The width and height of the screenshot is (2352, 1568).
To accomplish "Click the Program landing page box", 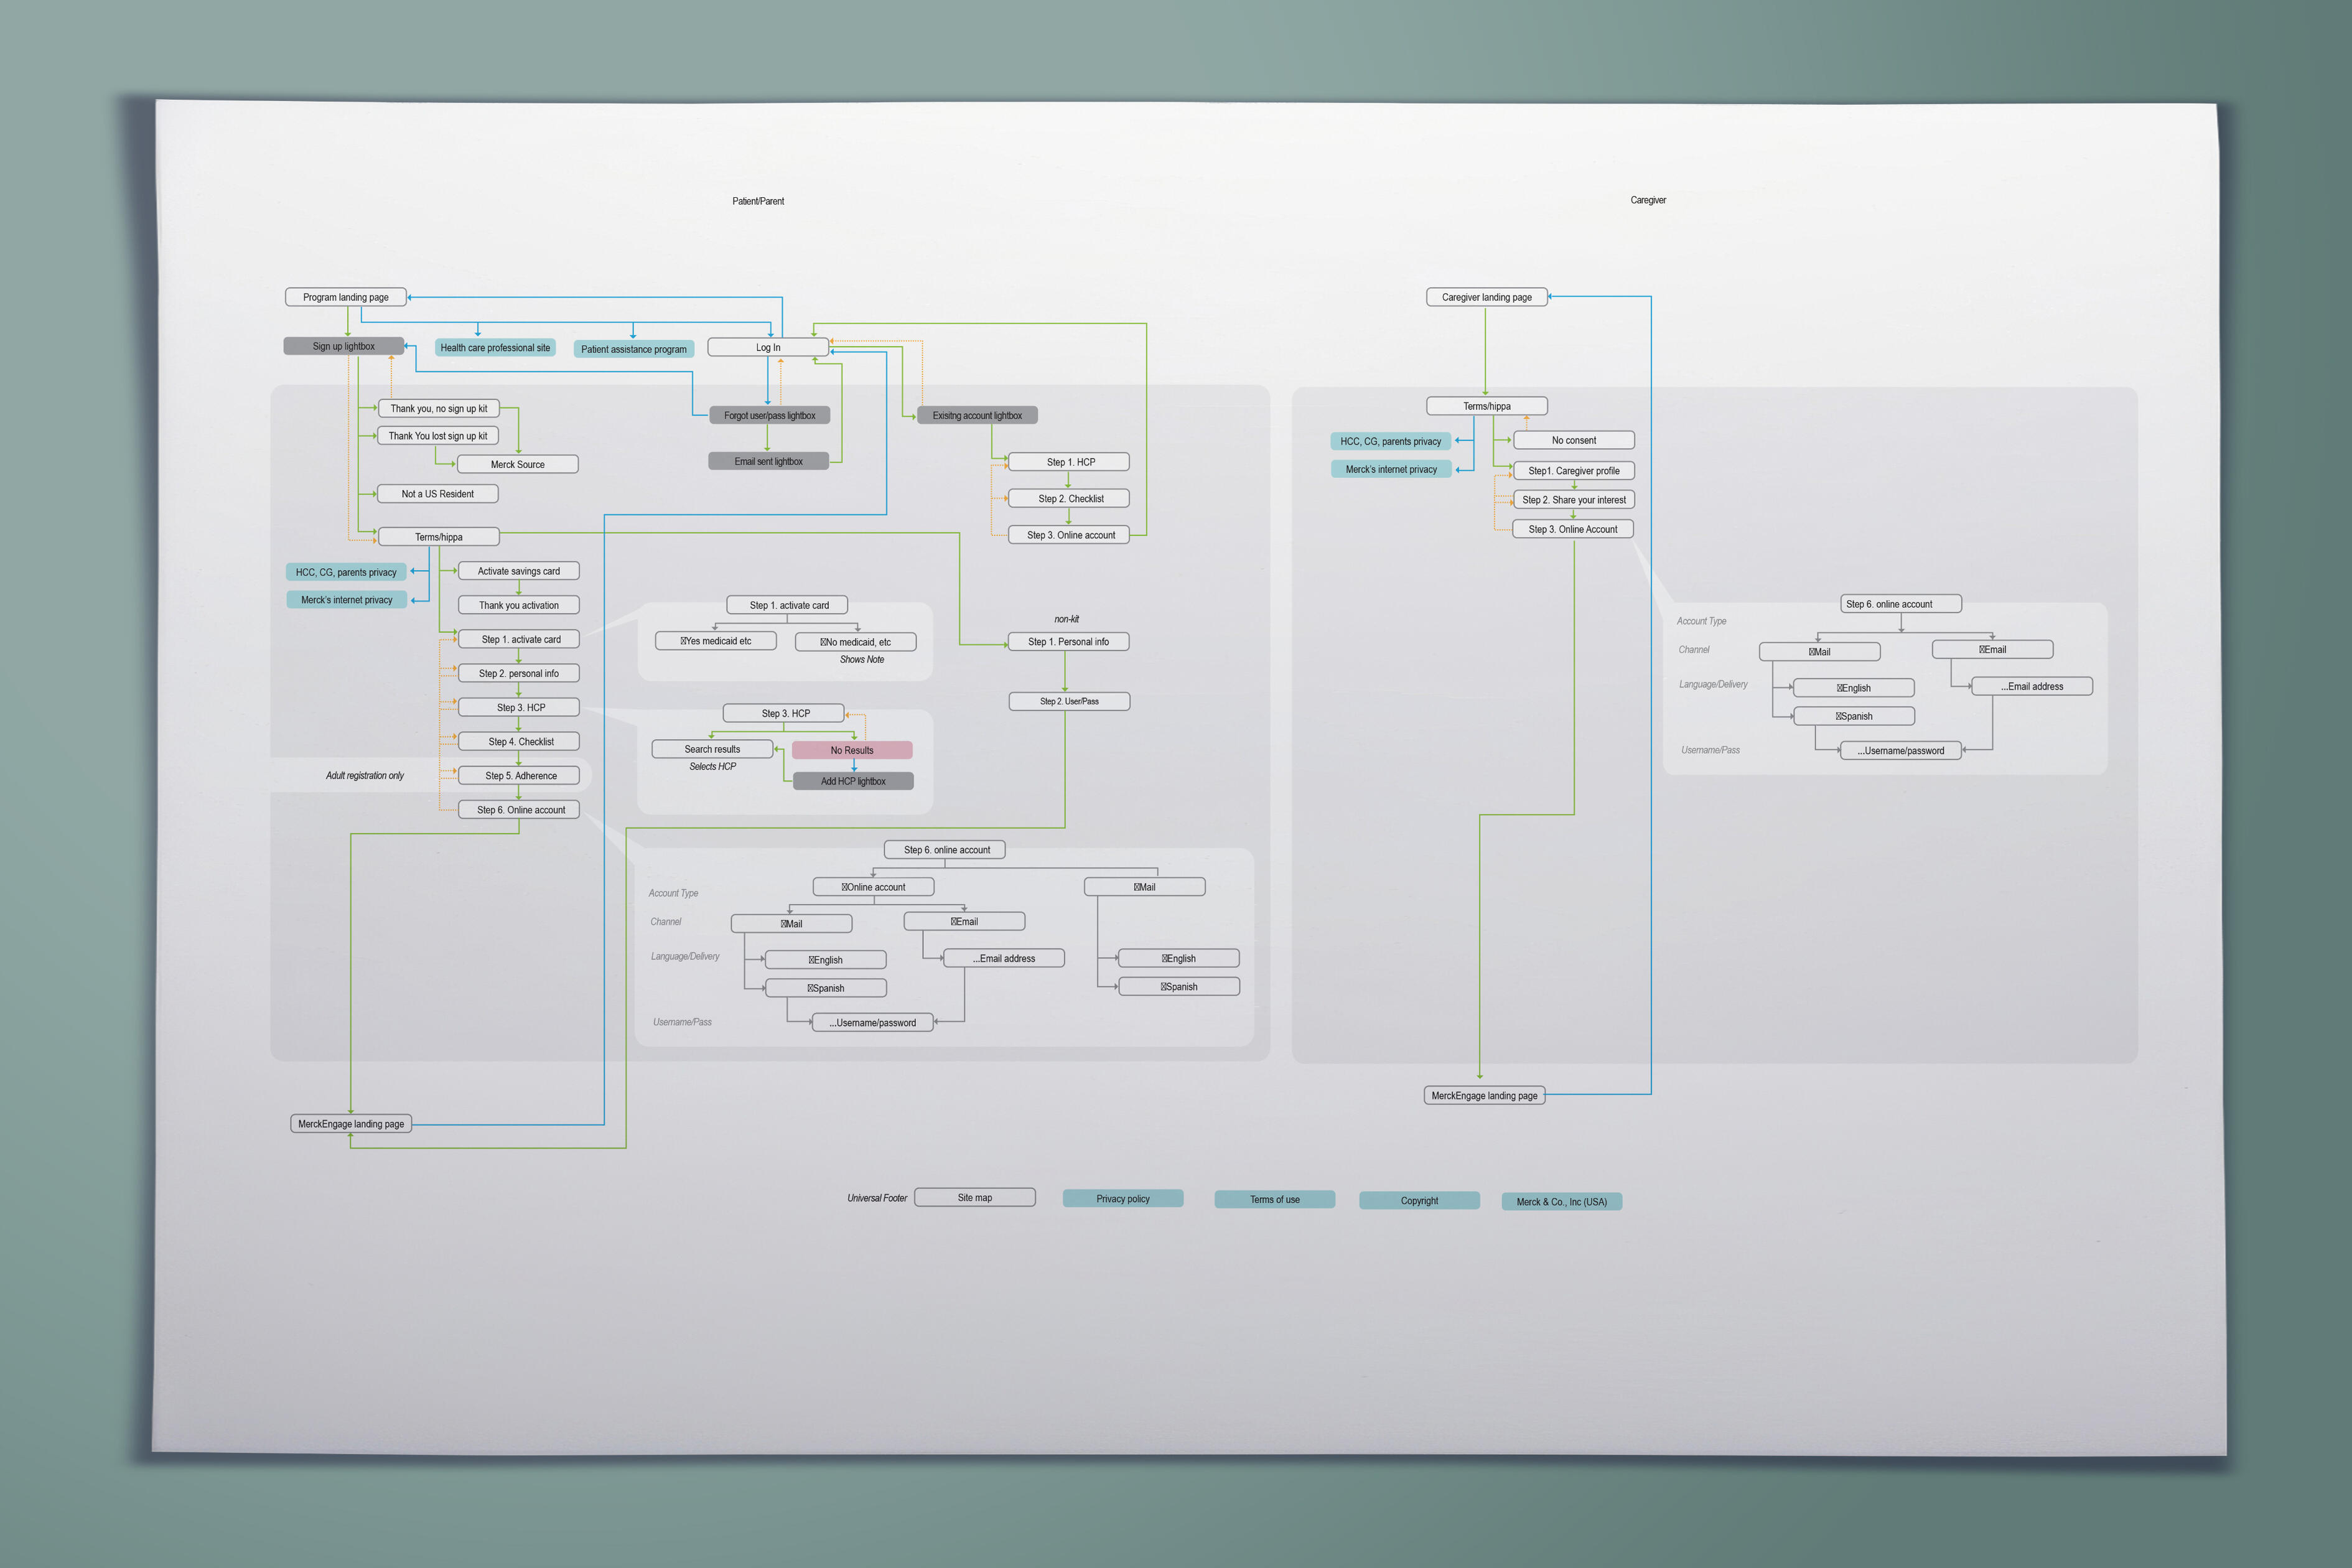I will (x=346, y=297).
